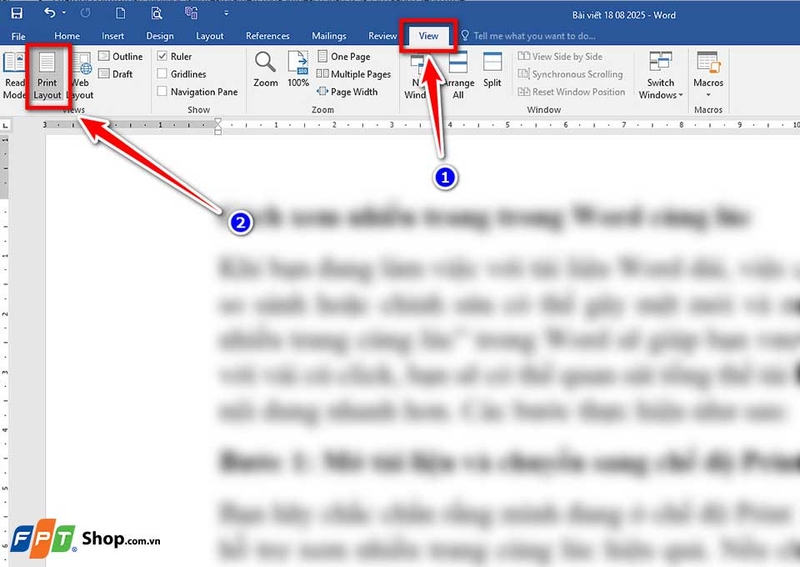800x567 pixels.
Task: Enable the Navigation Pane checkbox
Action: (163, 92)
